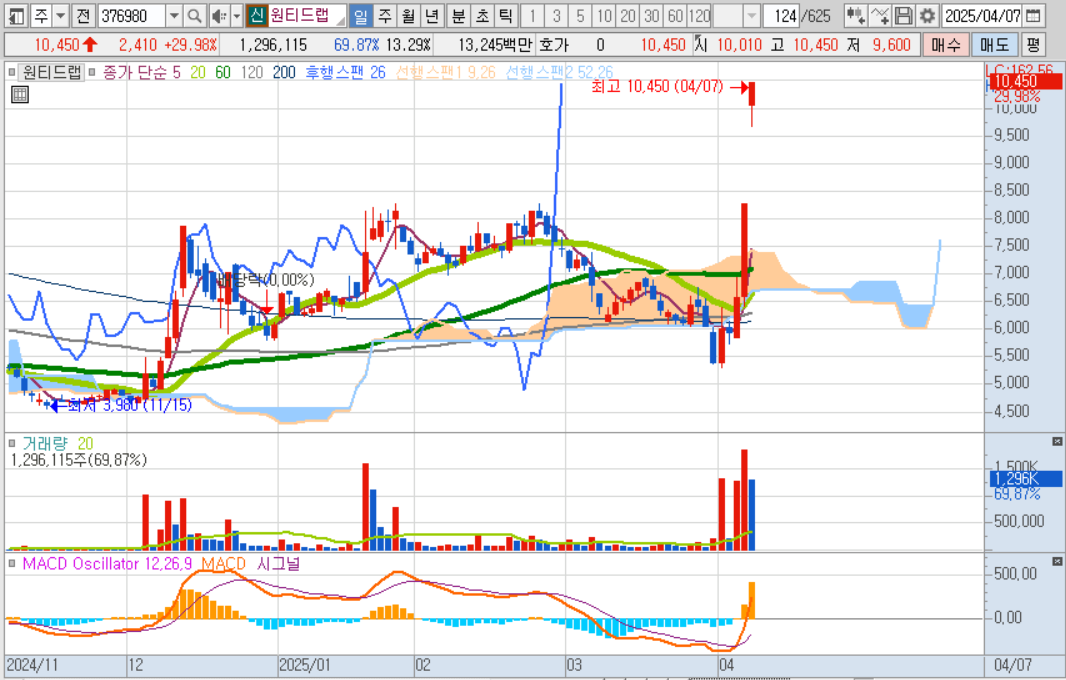Open the calendar date picker icon

(x=1034, y=15)
